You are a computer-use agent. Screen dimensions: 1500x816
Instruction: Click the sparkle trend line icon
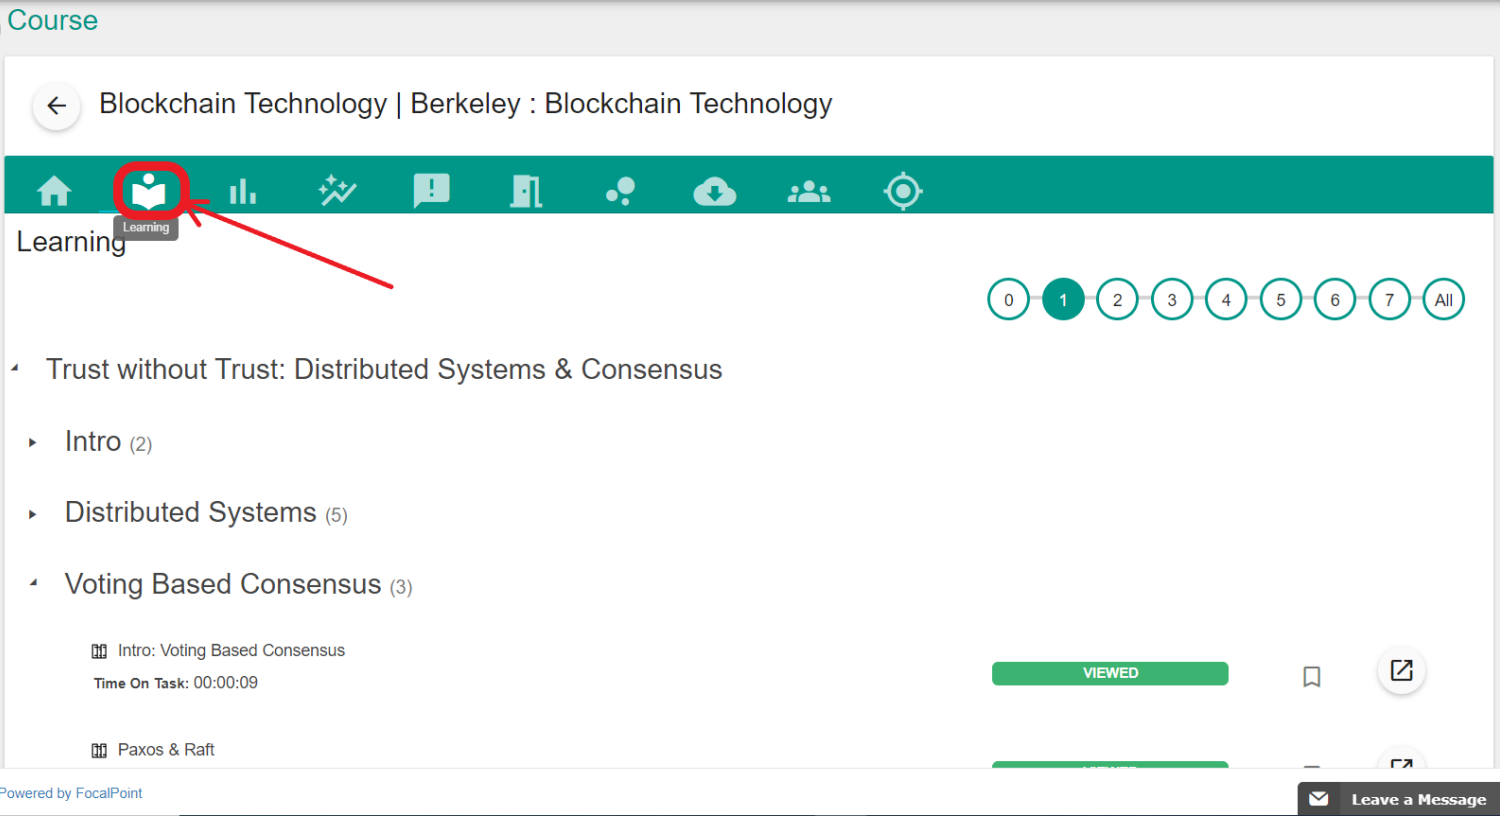pyautogui.click(x=337, y=190)
